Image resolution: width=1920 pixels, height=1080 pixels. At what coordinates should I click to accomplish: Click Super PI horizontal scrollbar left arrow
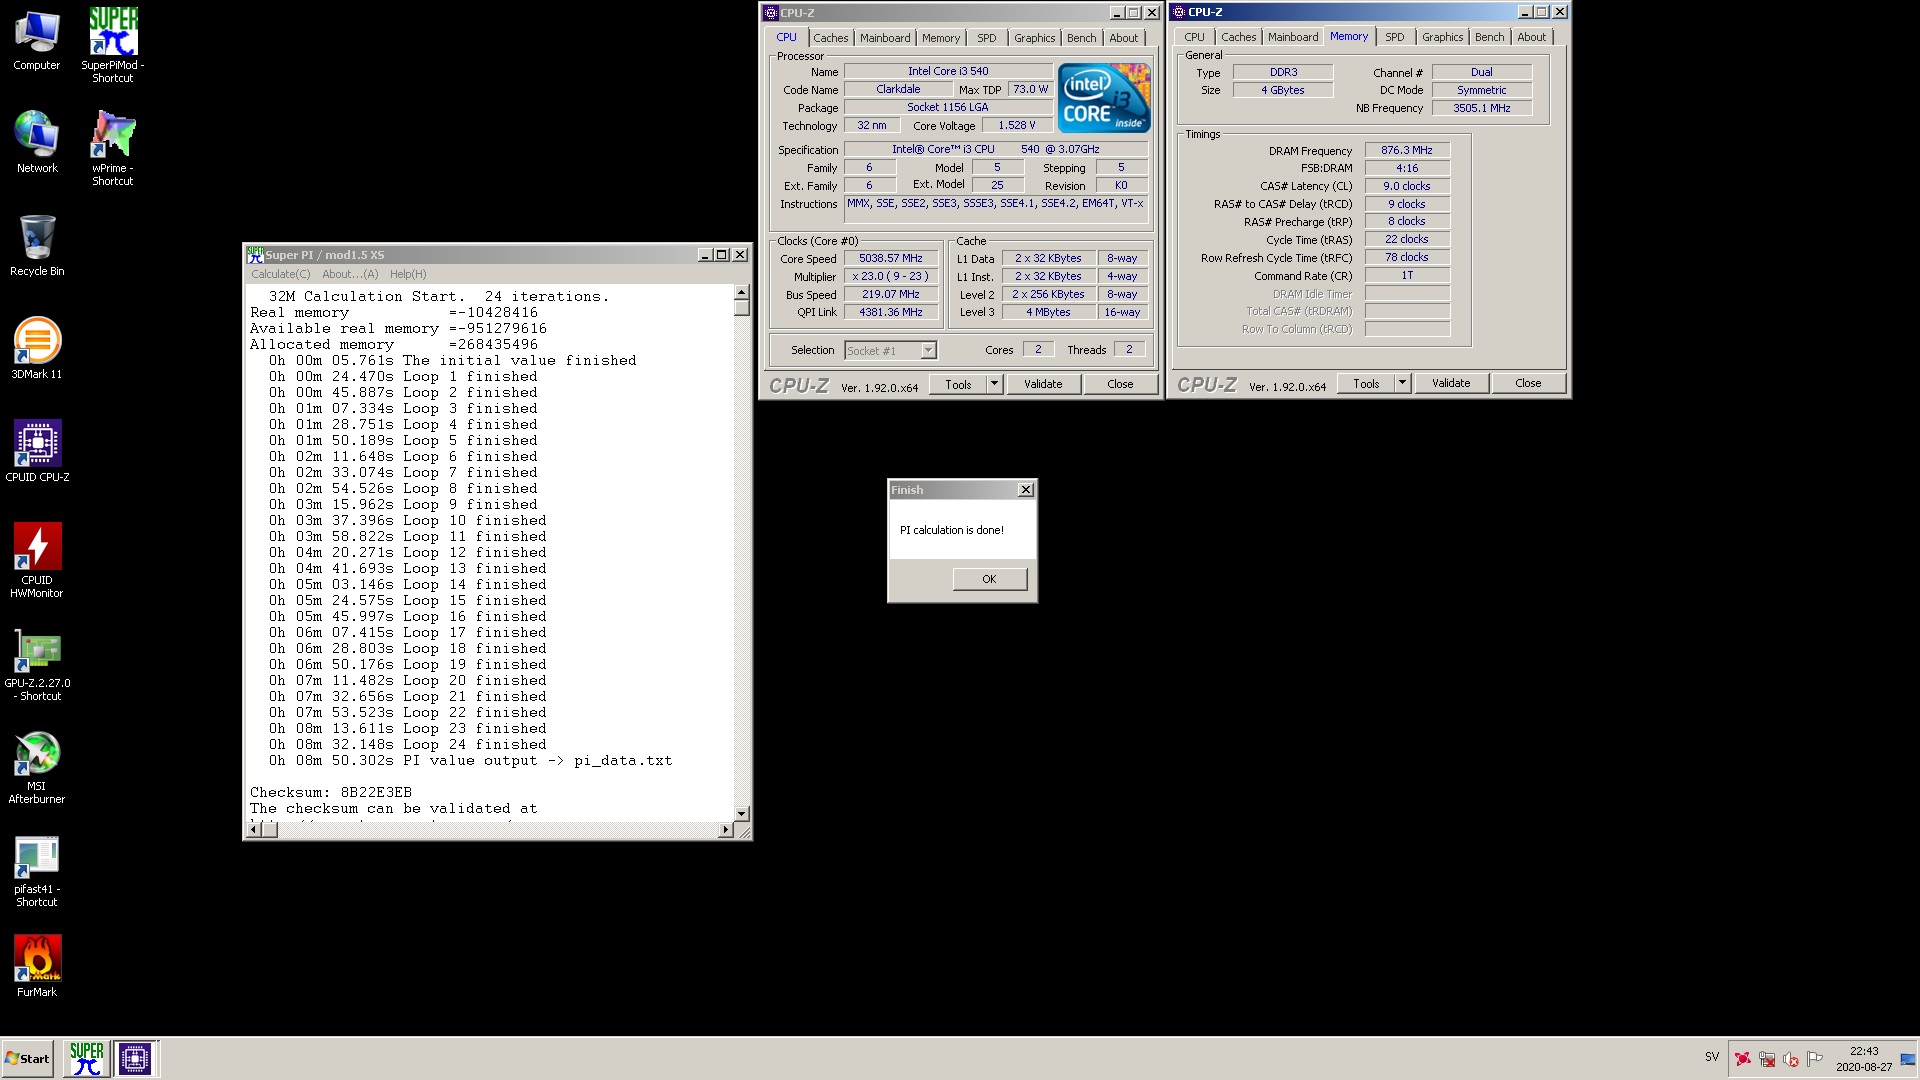(254, 830)
